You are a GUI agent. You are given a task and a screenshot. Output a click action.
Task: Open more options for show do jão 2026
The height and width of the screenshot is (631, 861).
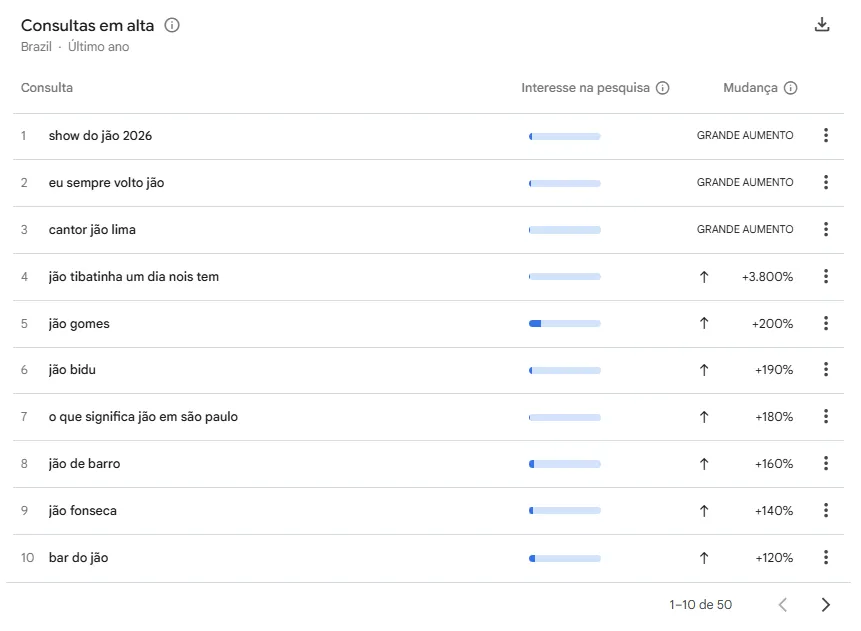(x=825, y=135)
